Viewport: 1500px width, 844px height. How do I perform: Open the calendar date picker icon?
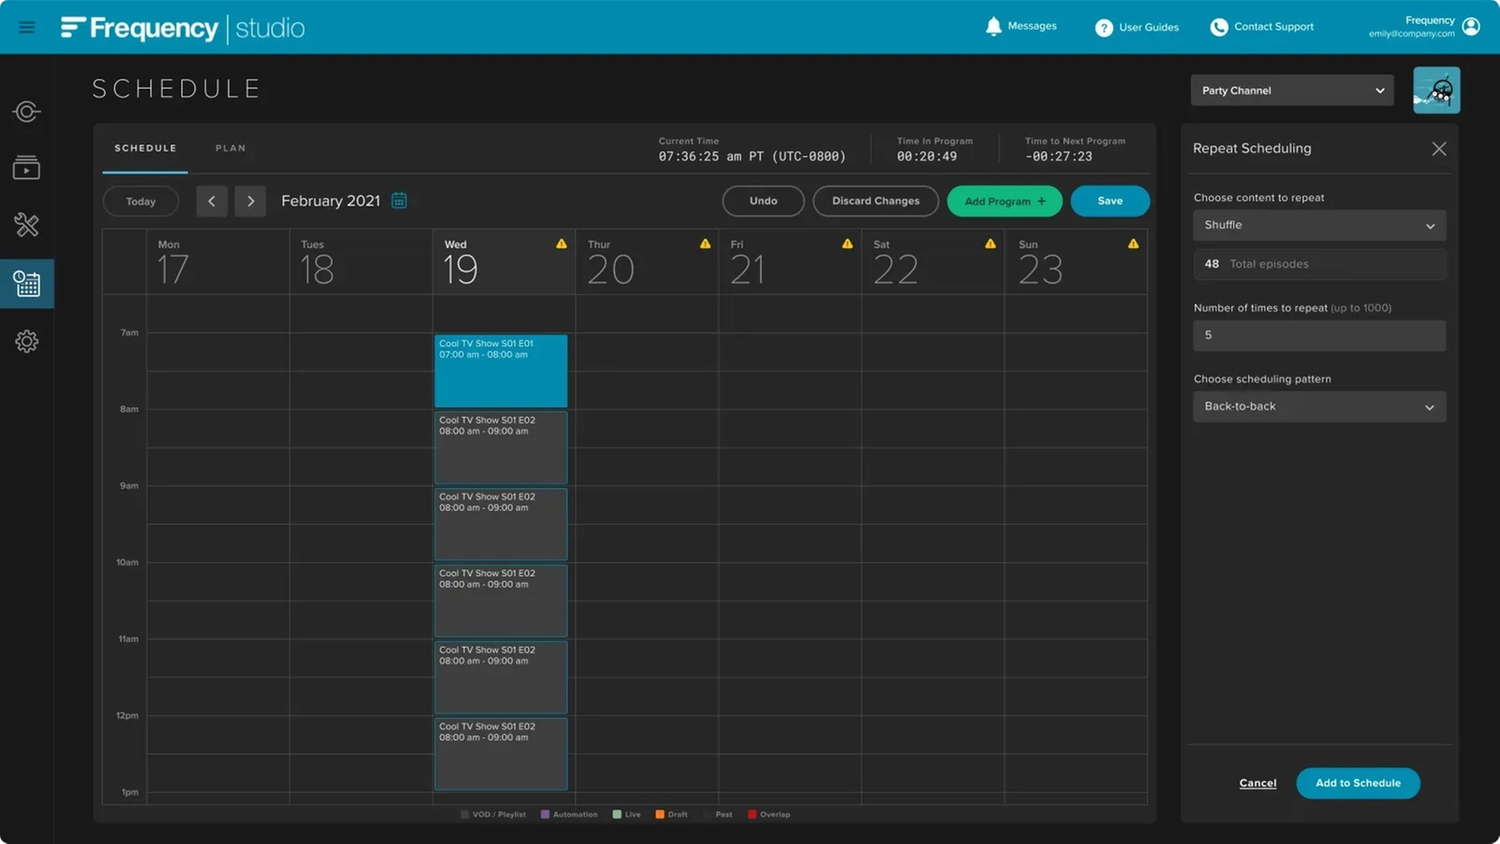tap(399, 201)
